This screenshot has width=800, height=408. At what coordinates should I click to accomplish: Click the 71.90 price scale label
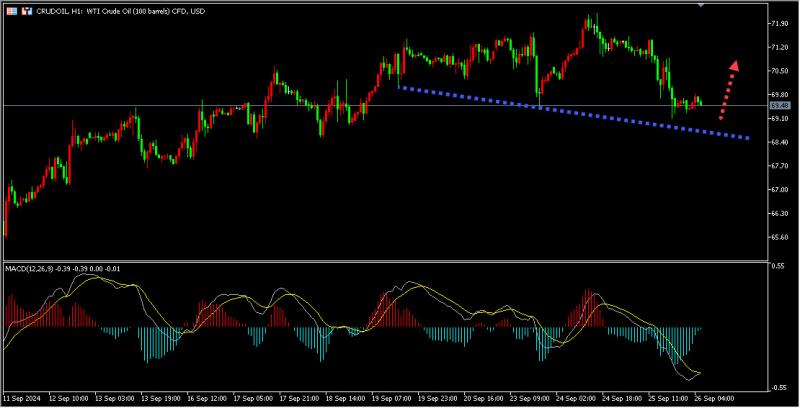tap(781, 23)
